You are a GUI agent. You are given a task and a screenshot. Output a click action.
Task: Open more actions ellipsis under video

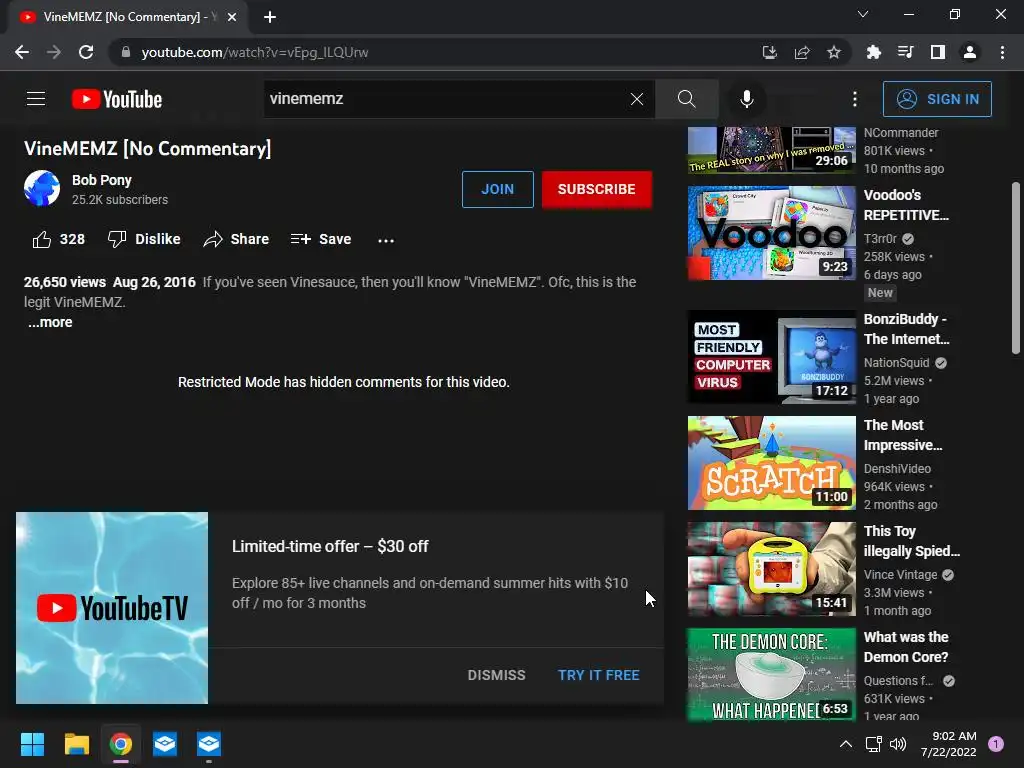click(x=386, y=240)
